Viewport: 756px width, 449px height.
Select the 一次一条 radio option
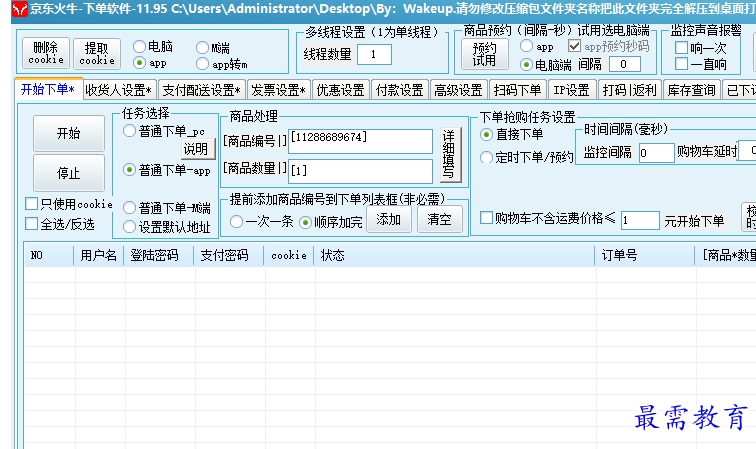click(x=236, y=221)
